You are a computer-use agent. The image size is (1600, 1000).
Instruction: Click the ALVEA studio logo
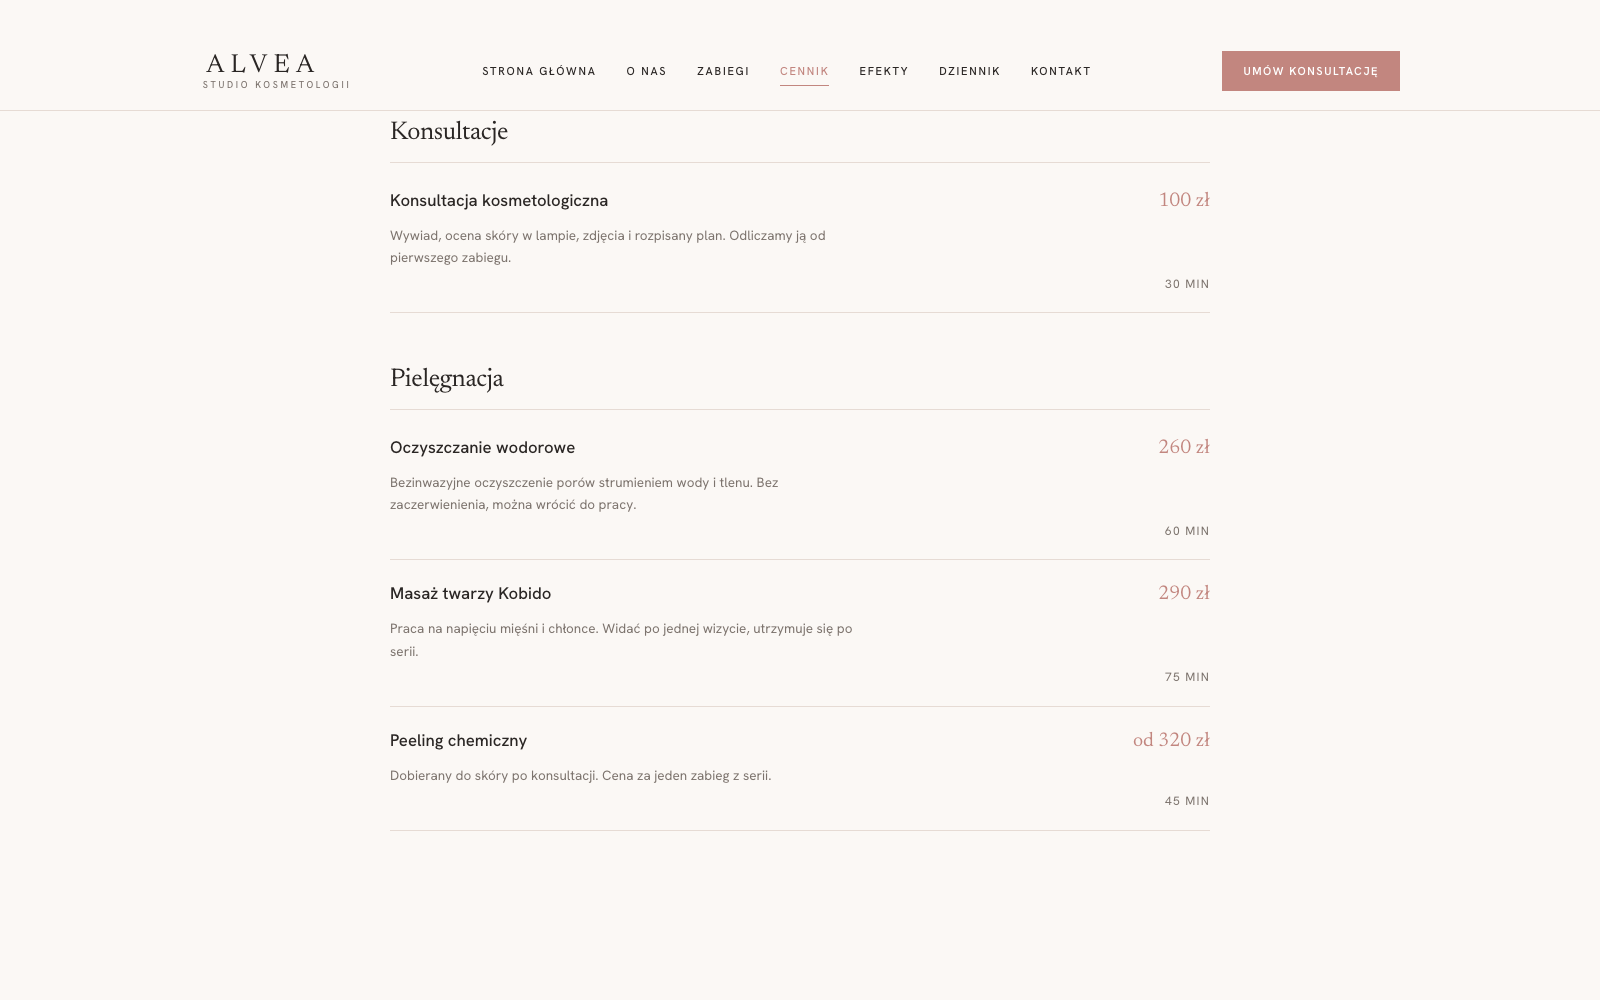tap(276, 71)
